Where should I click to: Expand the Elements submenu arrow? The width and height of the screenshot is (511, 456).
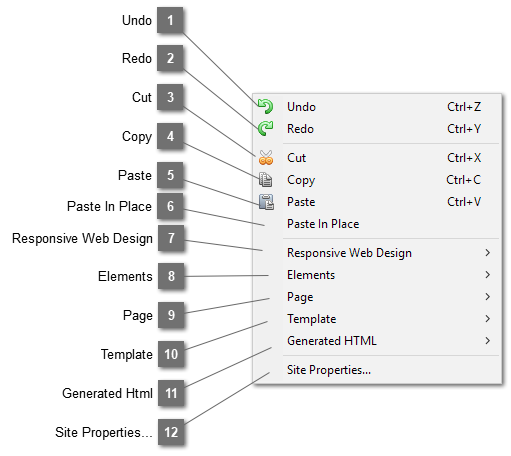pos(488,275)
